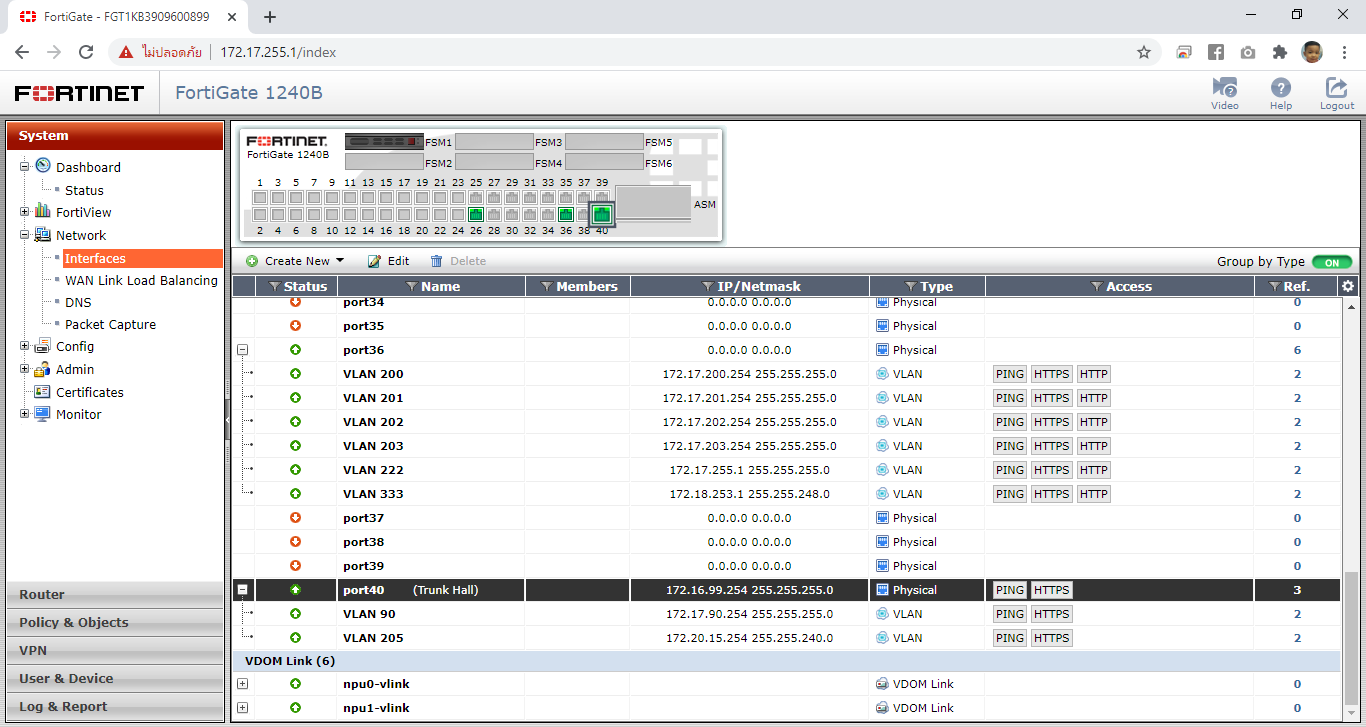Expand npu0-vlink row
Image resolution: width=1366 pixels, height=727 pixels.
[x=242, y=684]
